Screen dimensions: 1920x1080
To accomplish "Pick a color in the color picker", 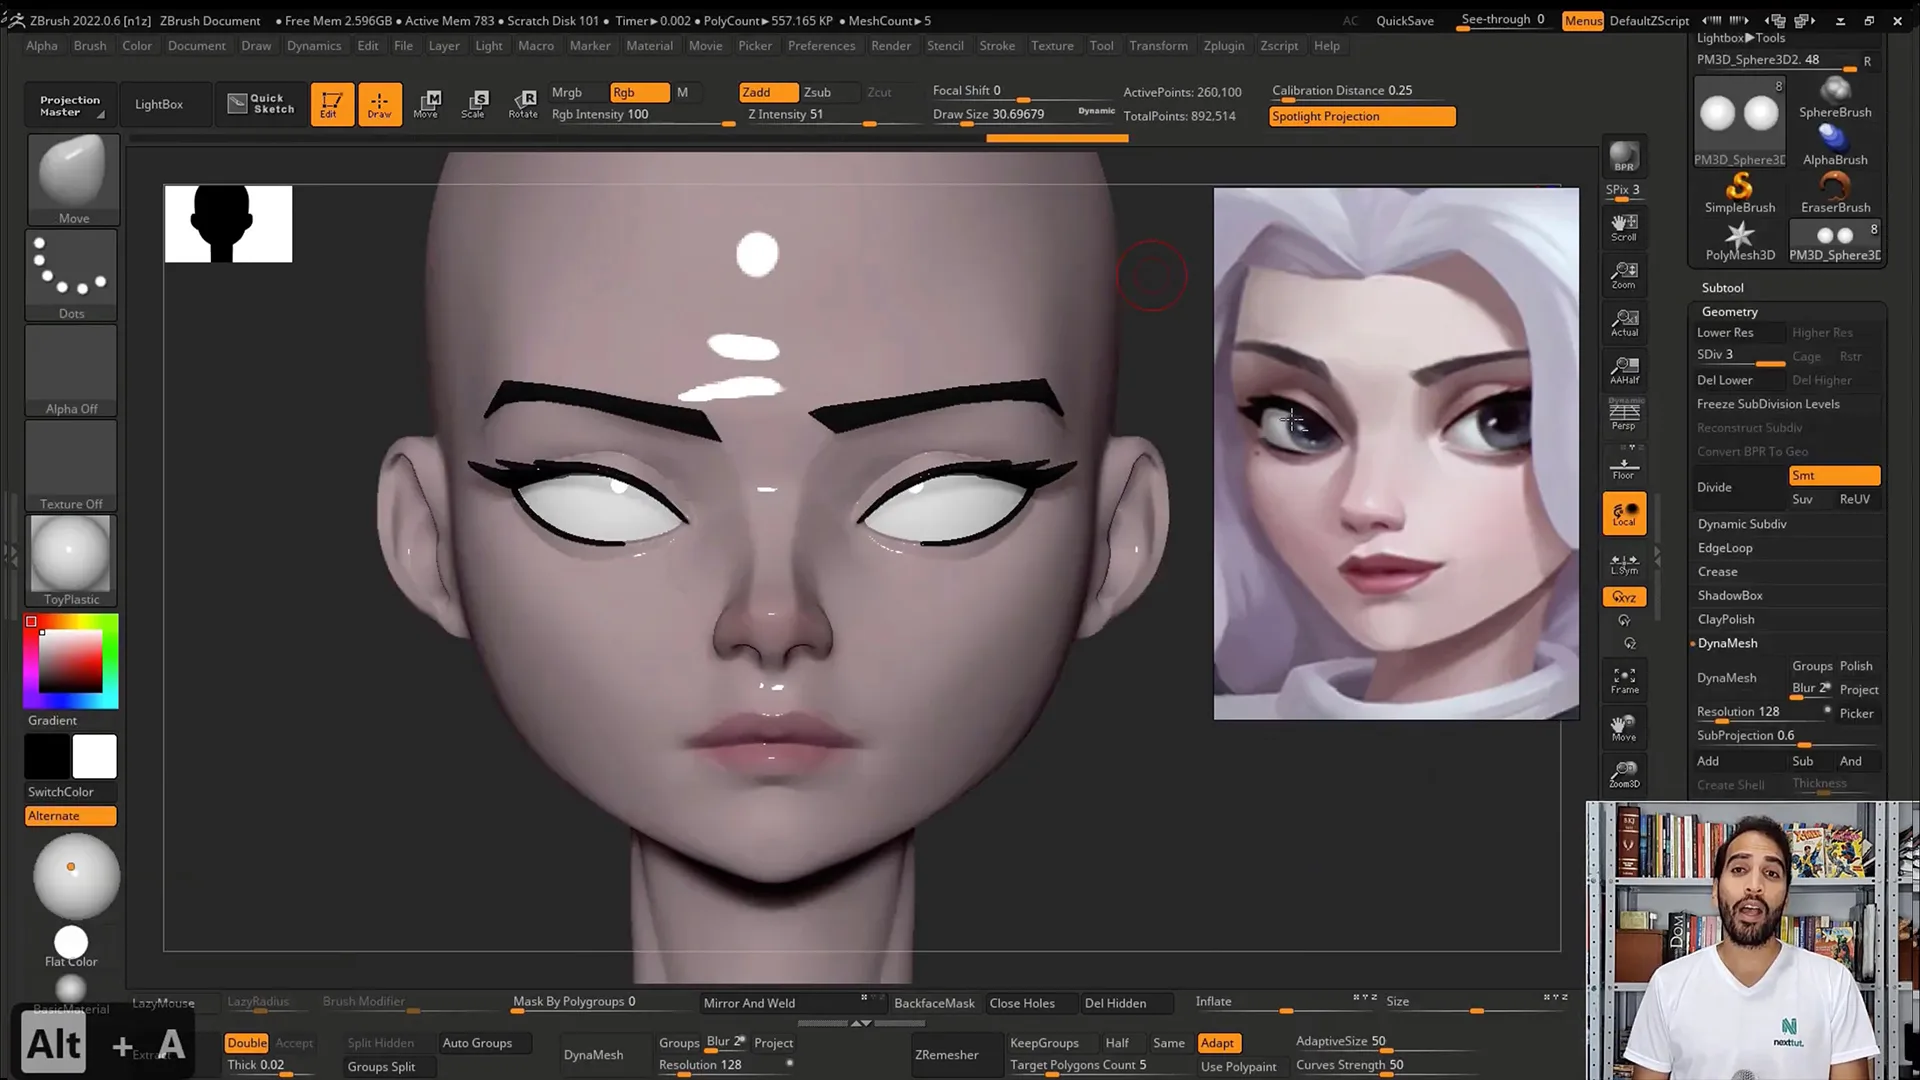I will (x=70, y=661).
